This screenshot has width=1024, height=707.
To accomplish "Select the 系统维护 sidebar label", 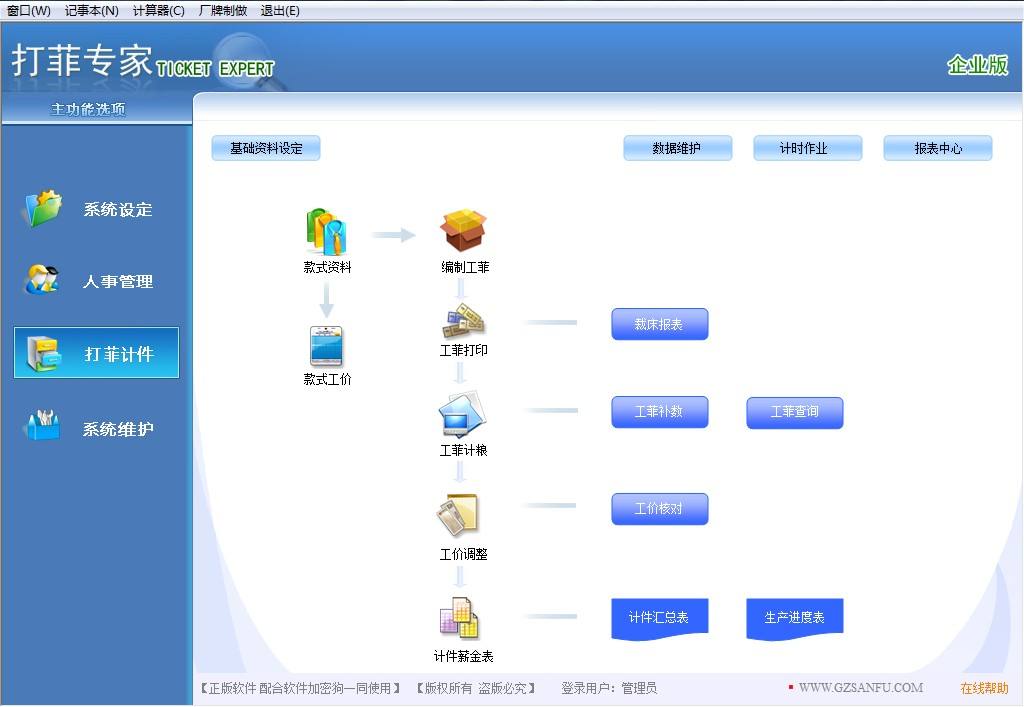I will (118, 429).
